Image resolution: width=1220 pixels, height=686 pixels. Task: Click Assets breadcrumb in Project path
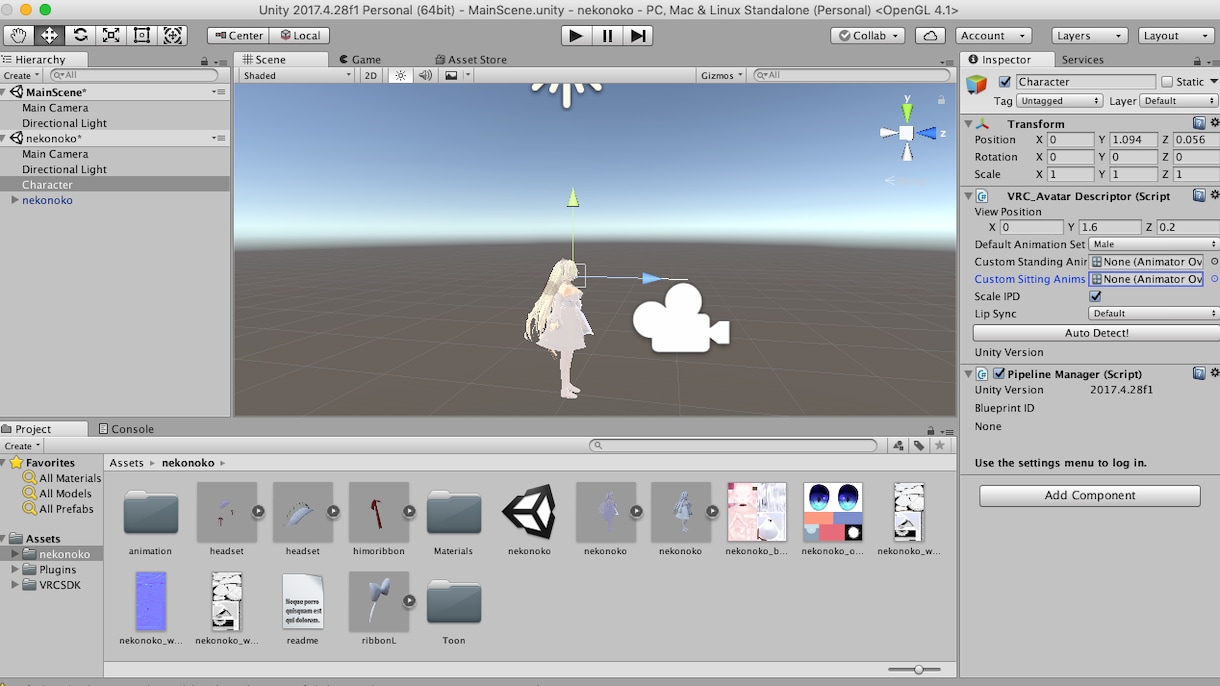coord(127,463)
